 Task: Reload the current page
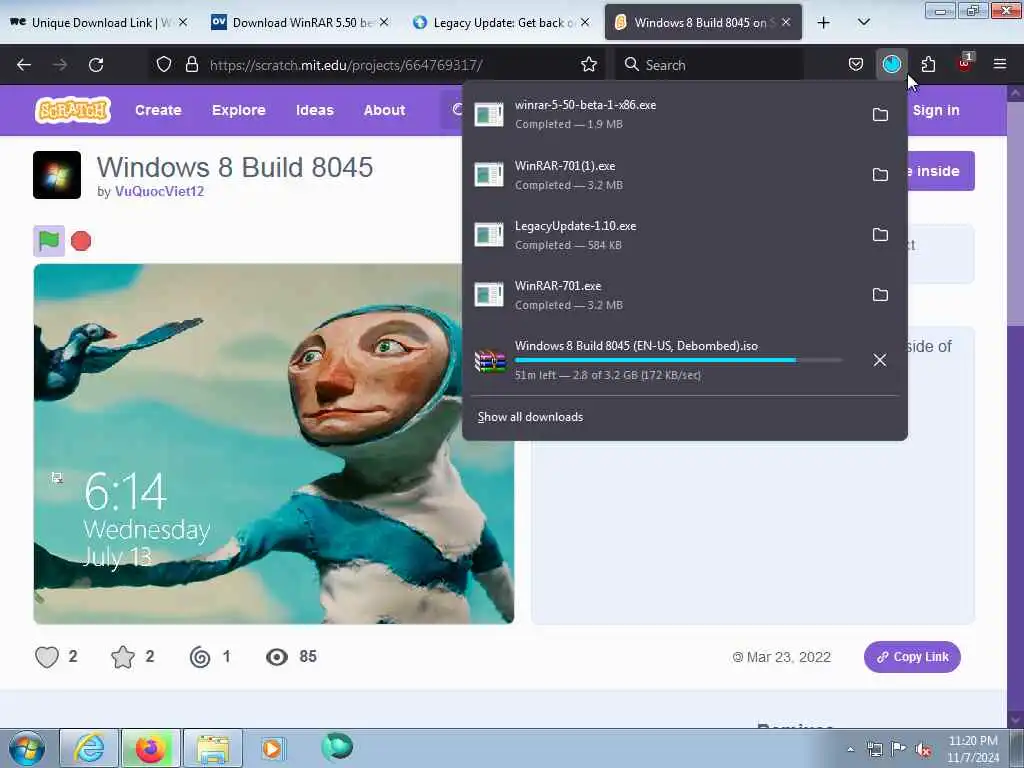point(96,65)
